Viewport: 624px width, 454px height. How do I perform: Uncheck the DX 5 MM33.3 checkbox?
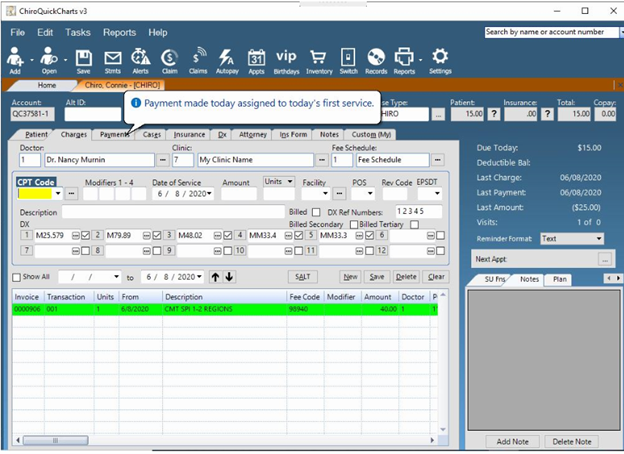tap(369, 236)
